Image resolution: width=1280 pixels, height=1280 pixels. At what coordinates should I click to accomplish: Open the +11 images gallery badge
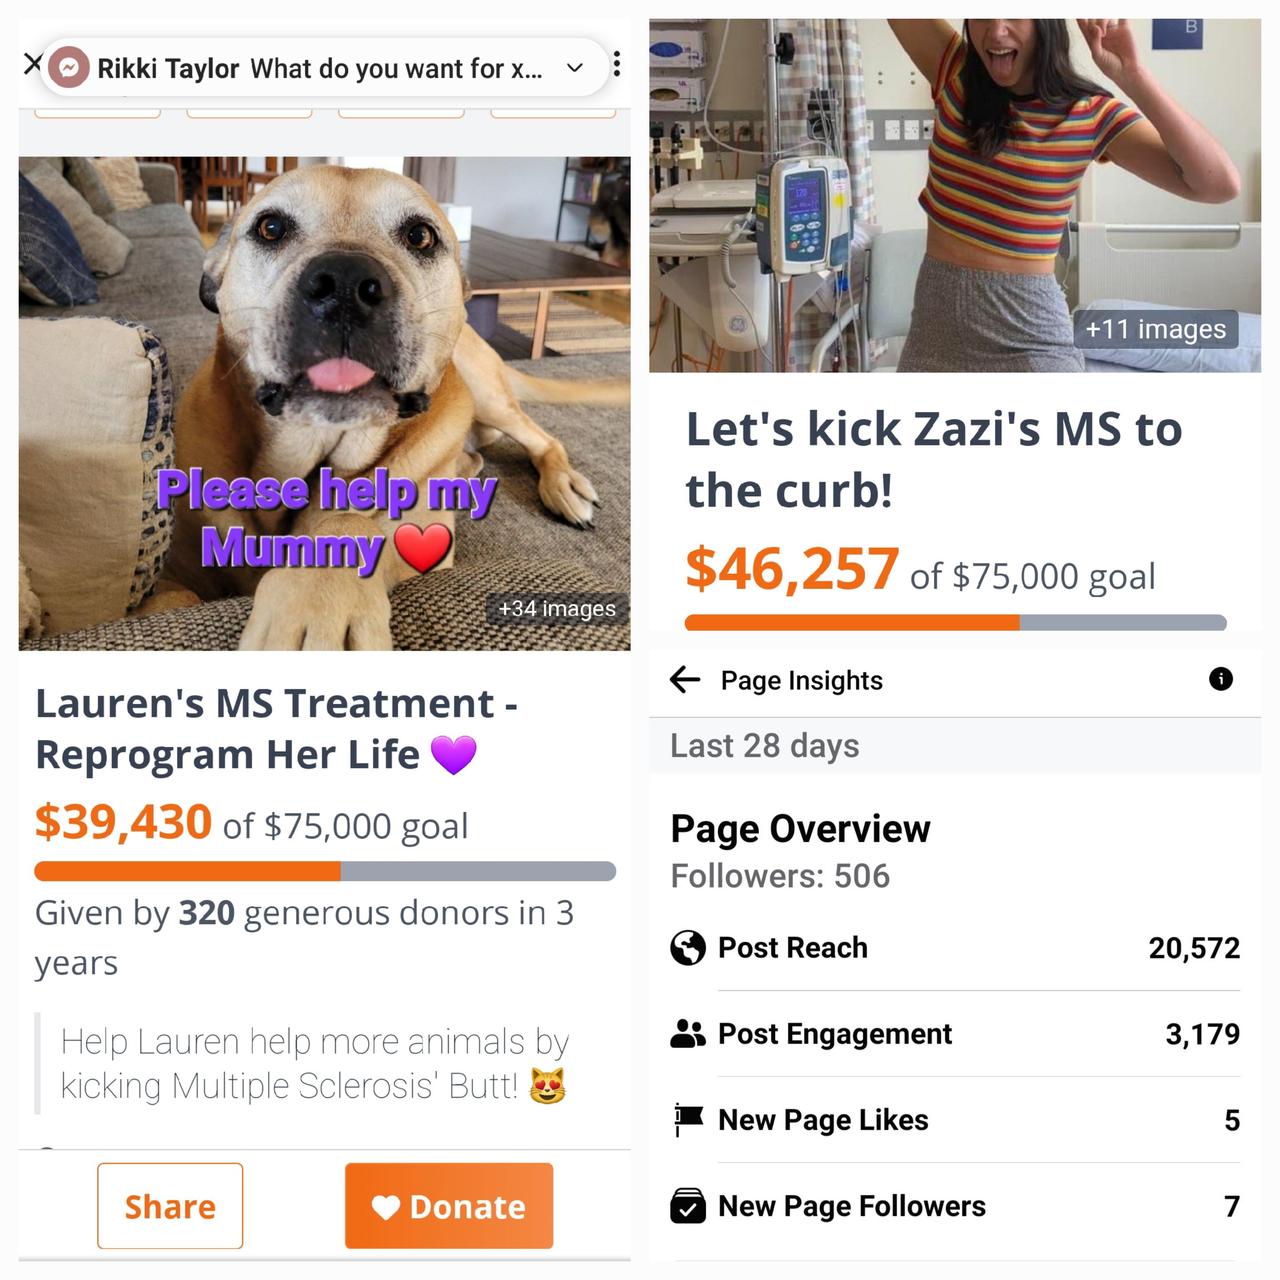pos(1156,329)
